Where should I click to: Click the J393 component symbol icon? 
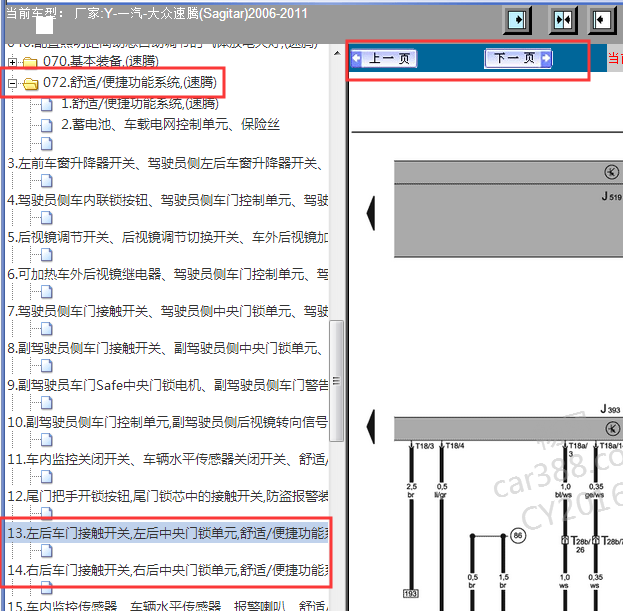pyautogui.click(x=612, y=429)
